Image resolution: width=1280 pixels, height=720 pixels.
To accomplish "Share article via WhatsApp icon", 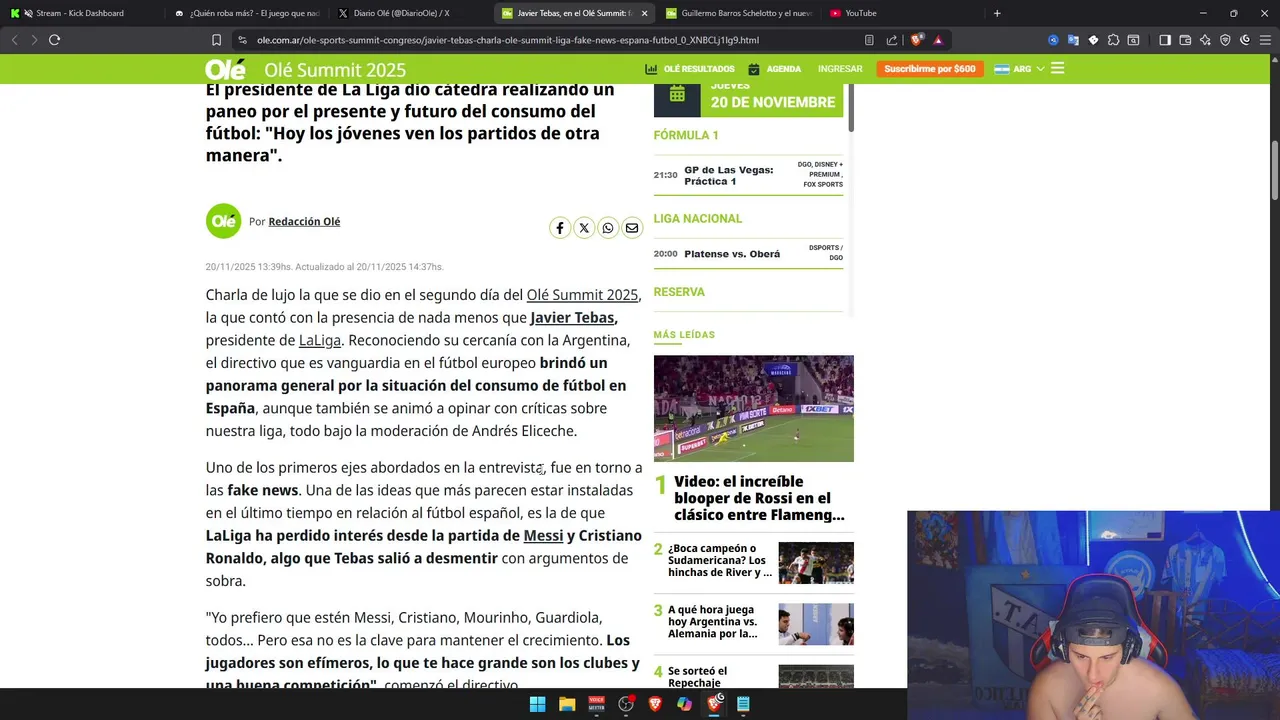I will tap(608, 228).
